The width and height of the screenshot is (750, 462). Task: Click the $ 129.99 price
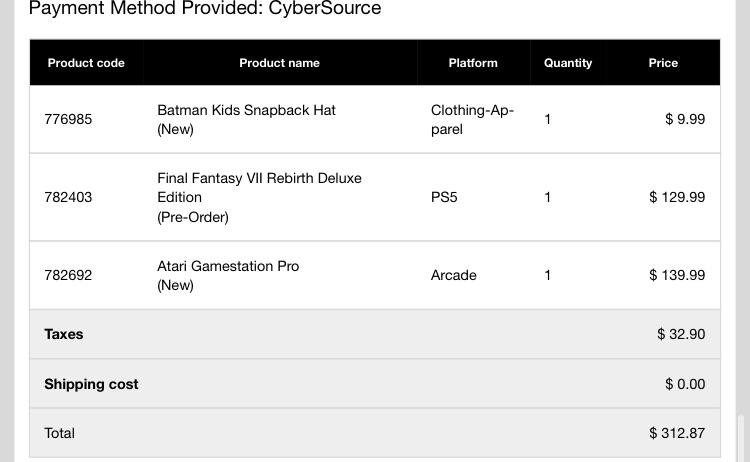(677, 197)
